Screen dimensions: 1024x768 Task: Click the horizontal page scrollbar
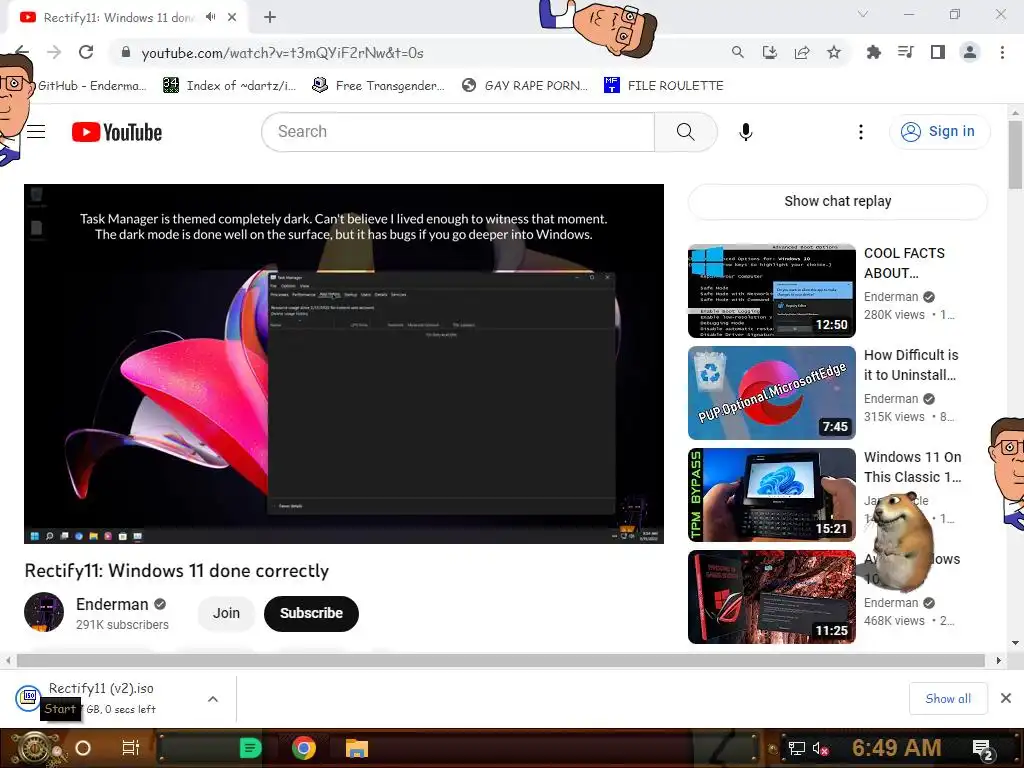coord(502,660)
